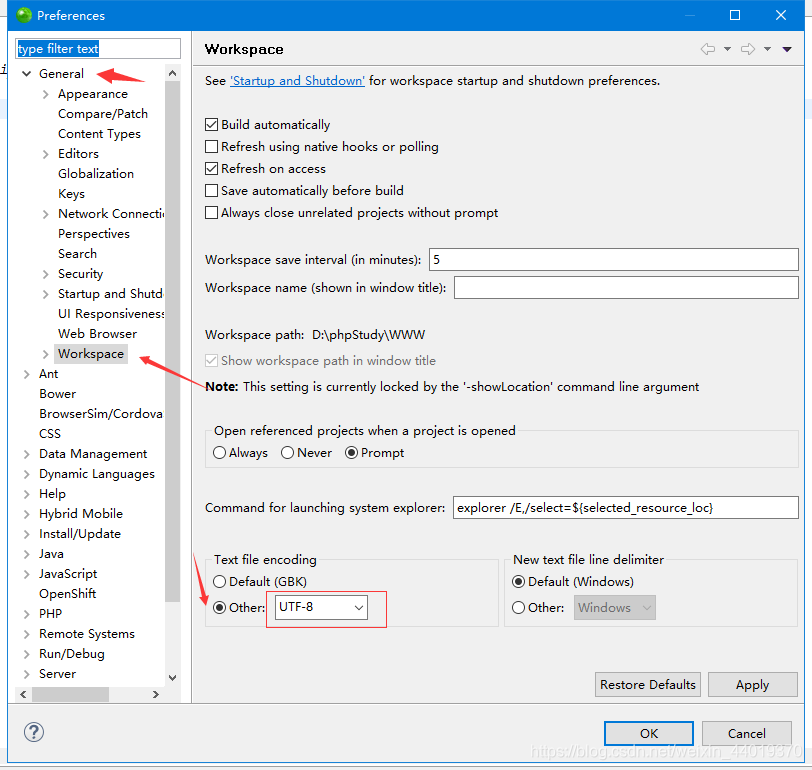The height and width of the screenshot is (770, 812).
Task: Select OpenShift preference page
Action: tap(67, 594)
